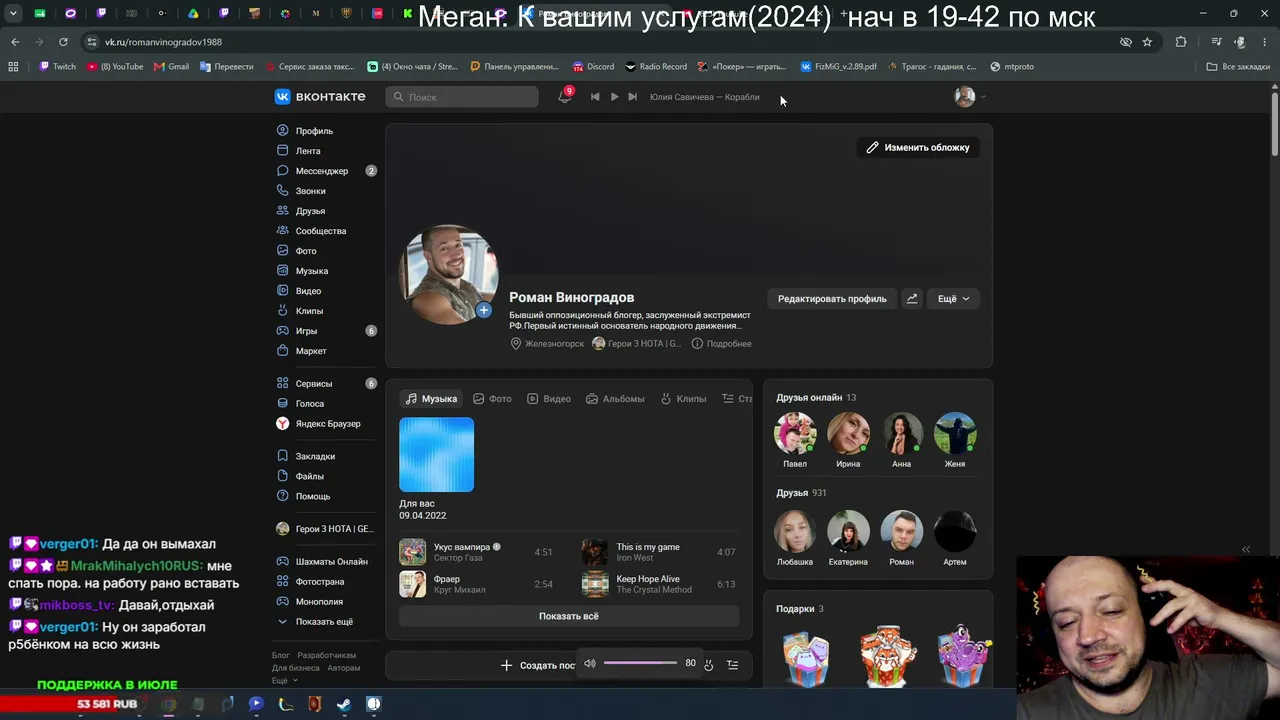Screen dimensions: 1280x720
Task: Open online friend Ирина's avatar
Action: [x=848, y=433]
